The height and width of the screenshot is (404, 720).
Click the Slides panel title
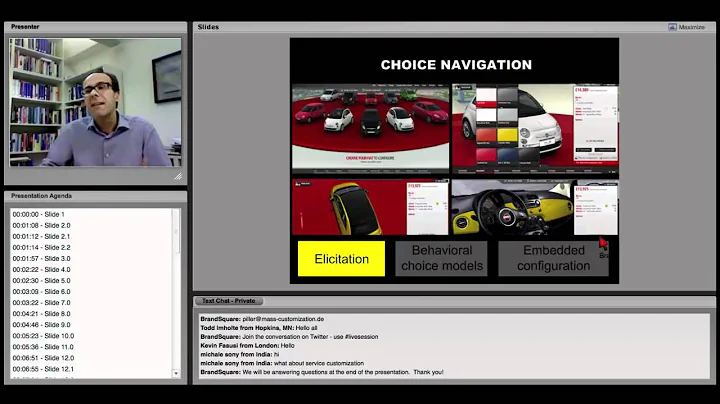point(208,27)
